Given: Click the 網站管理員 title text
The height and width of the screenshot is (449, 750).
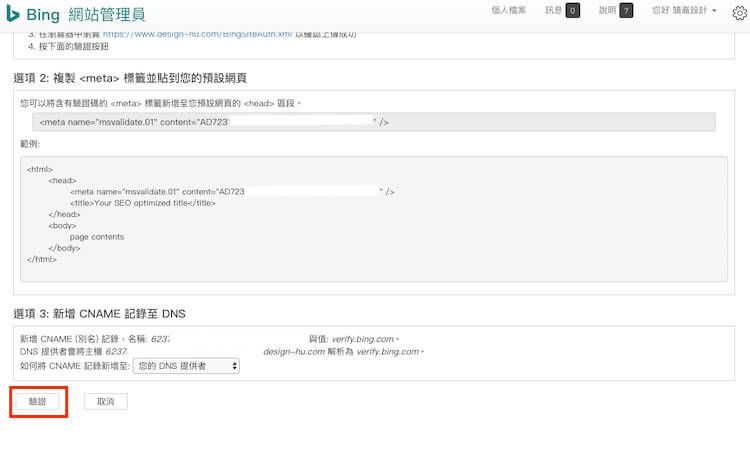Looking at the screenshot, I should pos(109,13).
